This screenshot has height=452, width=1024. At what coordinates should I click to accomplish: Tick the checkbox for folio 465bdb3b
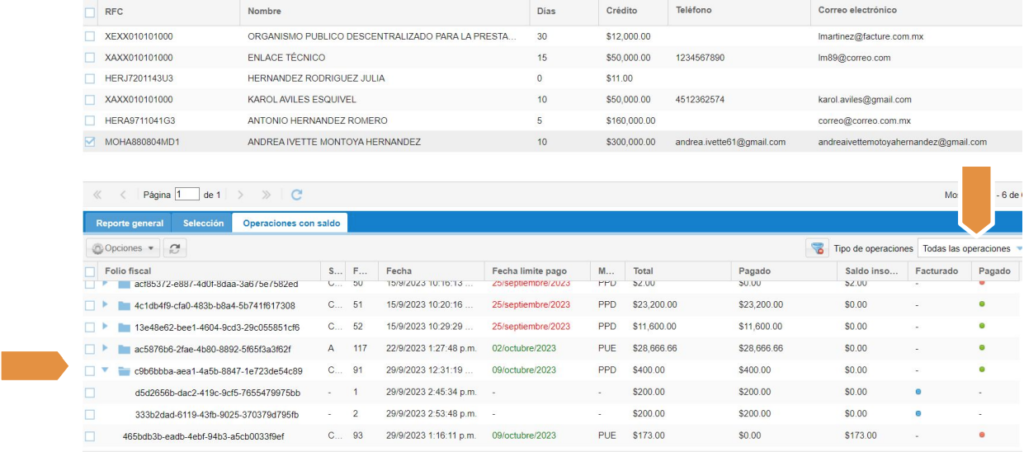click(x=91, y=436)
